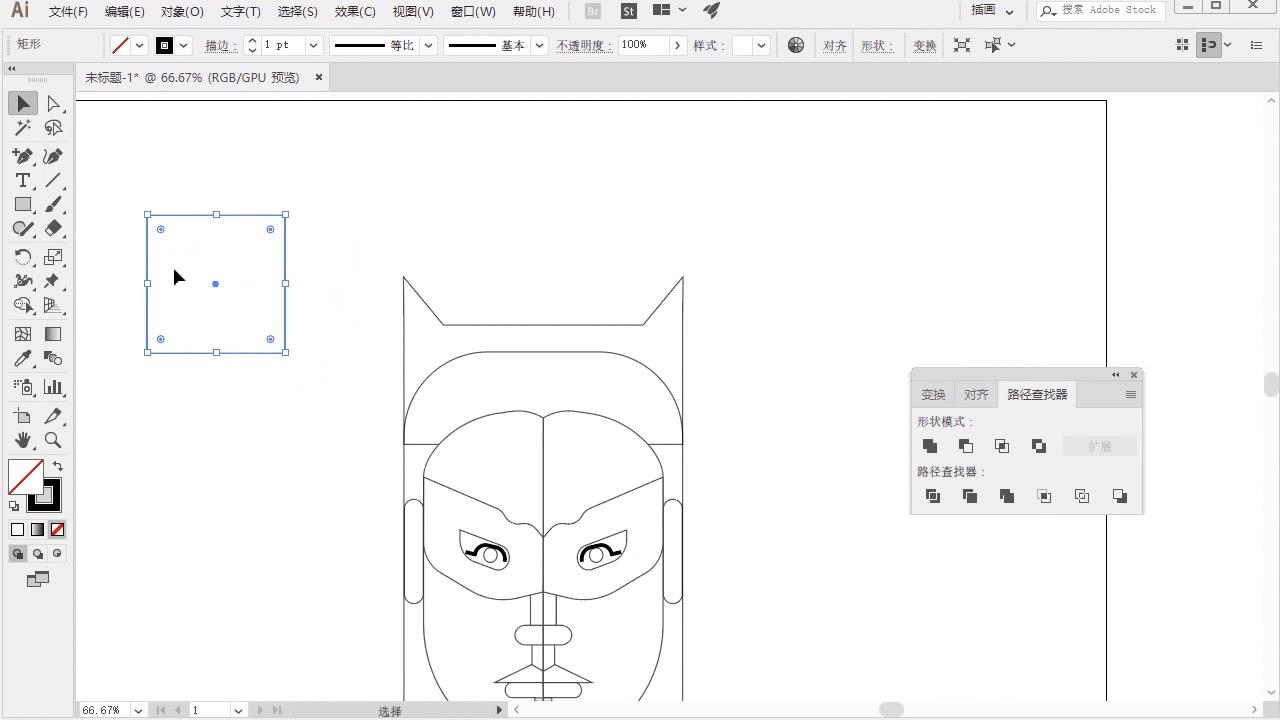The image size is (1280, 720).
Task: Click the Minus Front shape mode icon
Action: pos(966,446)
